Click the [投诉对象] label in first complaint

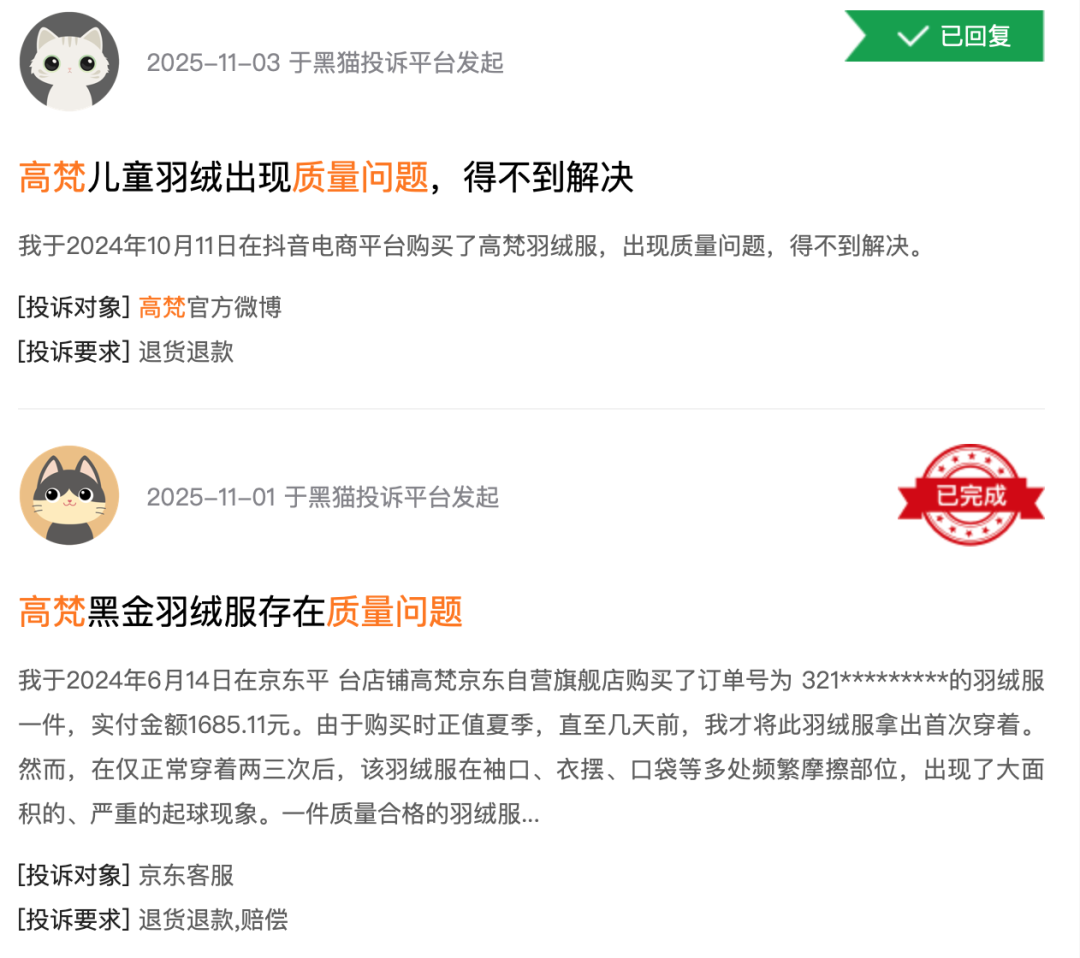click(74, 307)
